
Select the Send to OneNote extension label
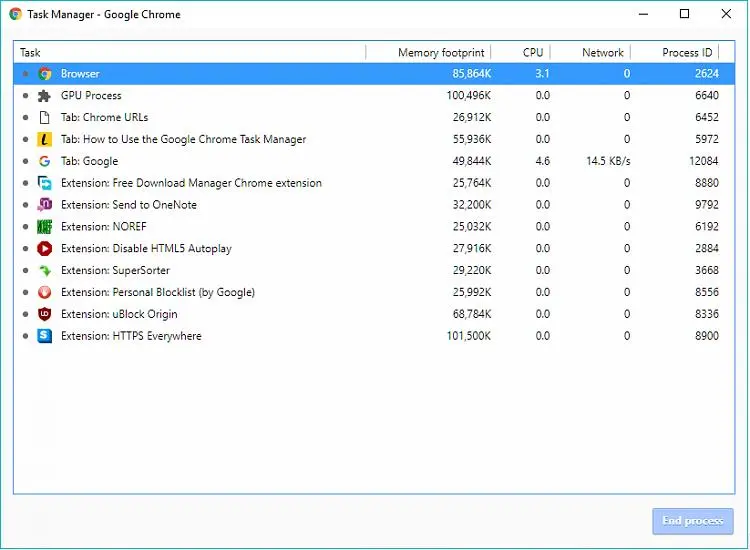pyautogui.click(x=129, y=205)
